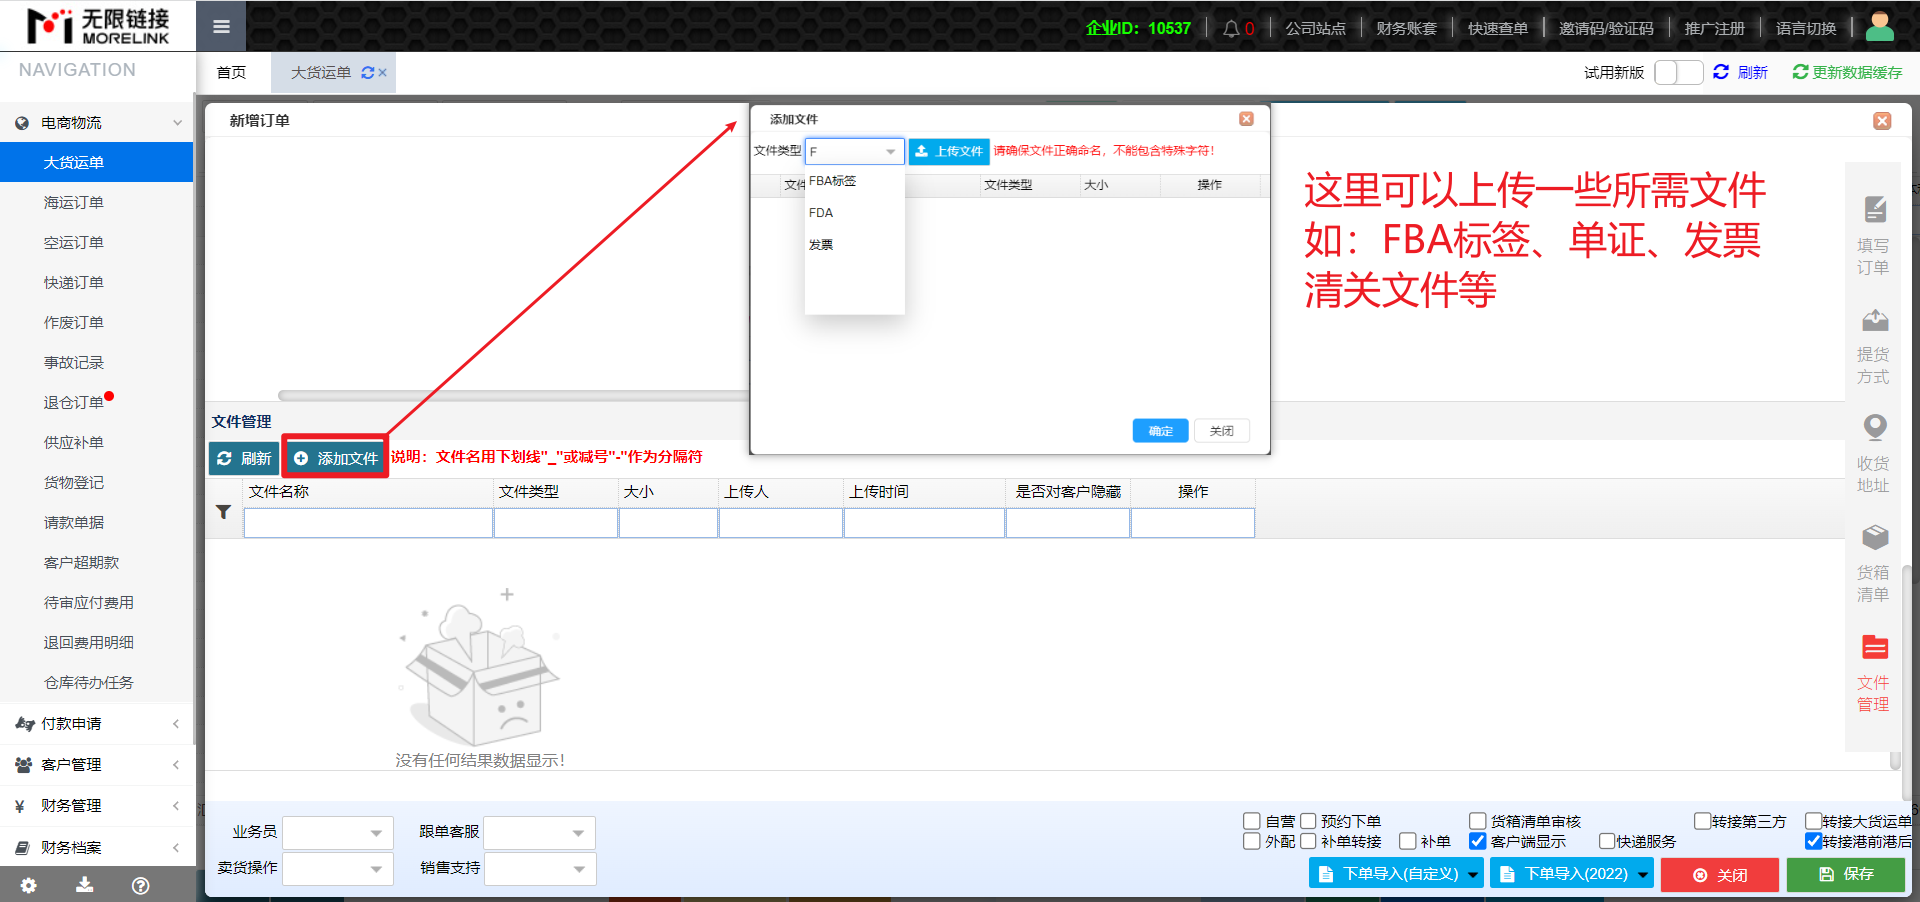This screenshot has height=902, width=1920.
Task: Click the horizontal scrollbar above 文件管理
Action: coord(513,395)
